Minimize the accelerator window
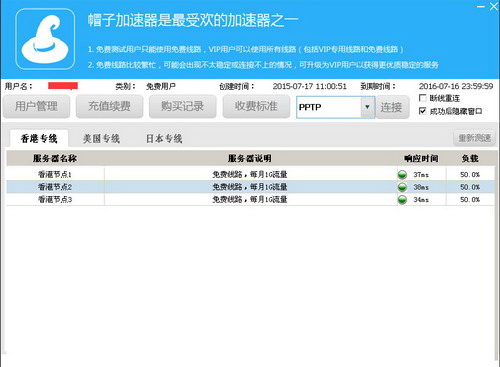Viewport: 500px width, 367px height. [x=480, y=6]
